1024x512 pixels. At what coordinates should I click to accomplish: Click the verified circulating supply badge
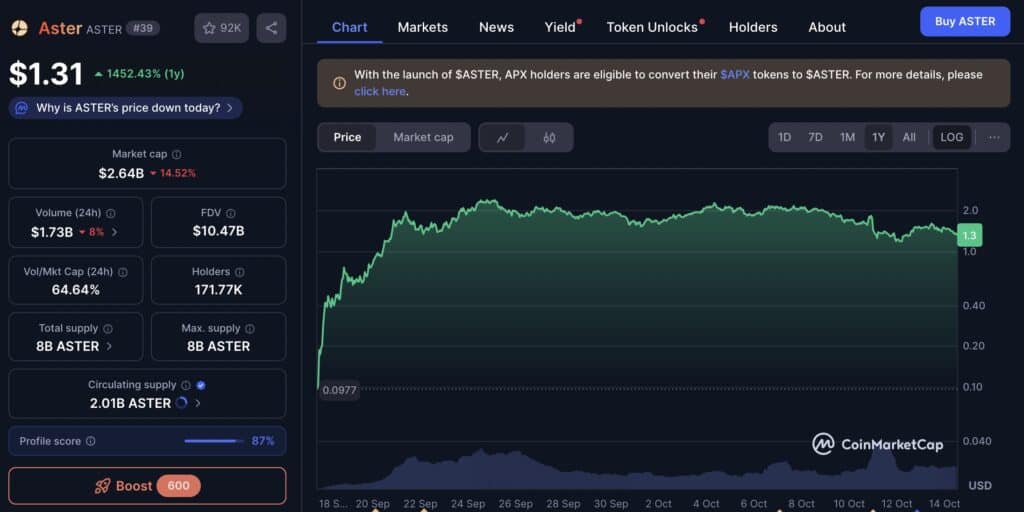coord(201,385)
